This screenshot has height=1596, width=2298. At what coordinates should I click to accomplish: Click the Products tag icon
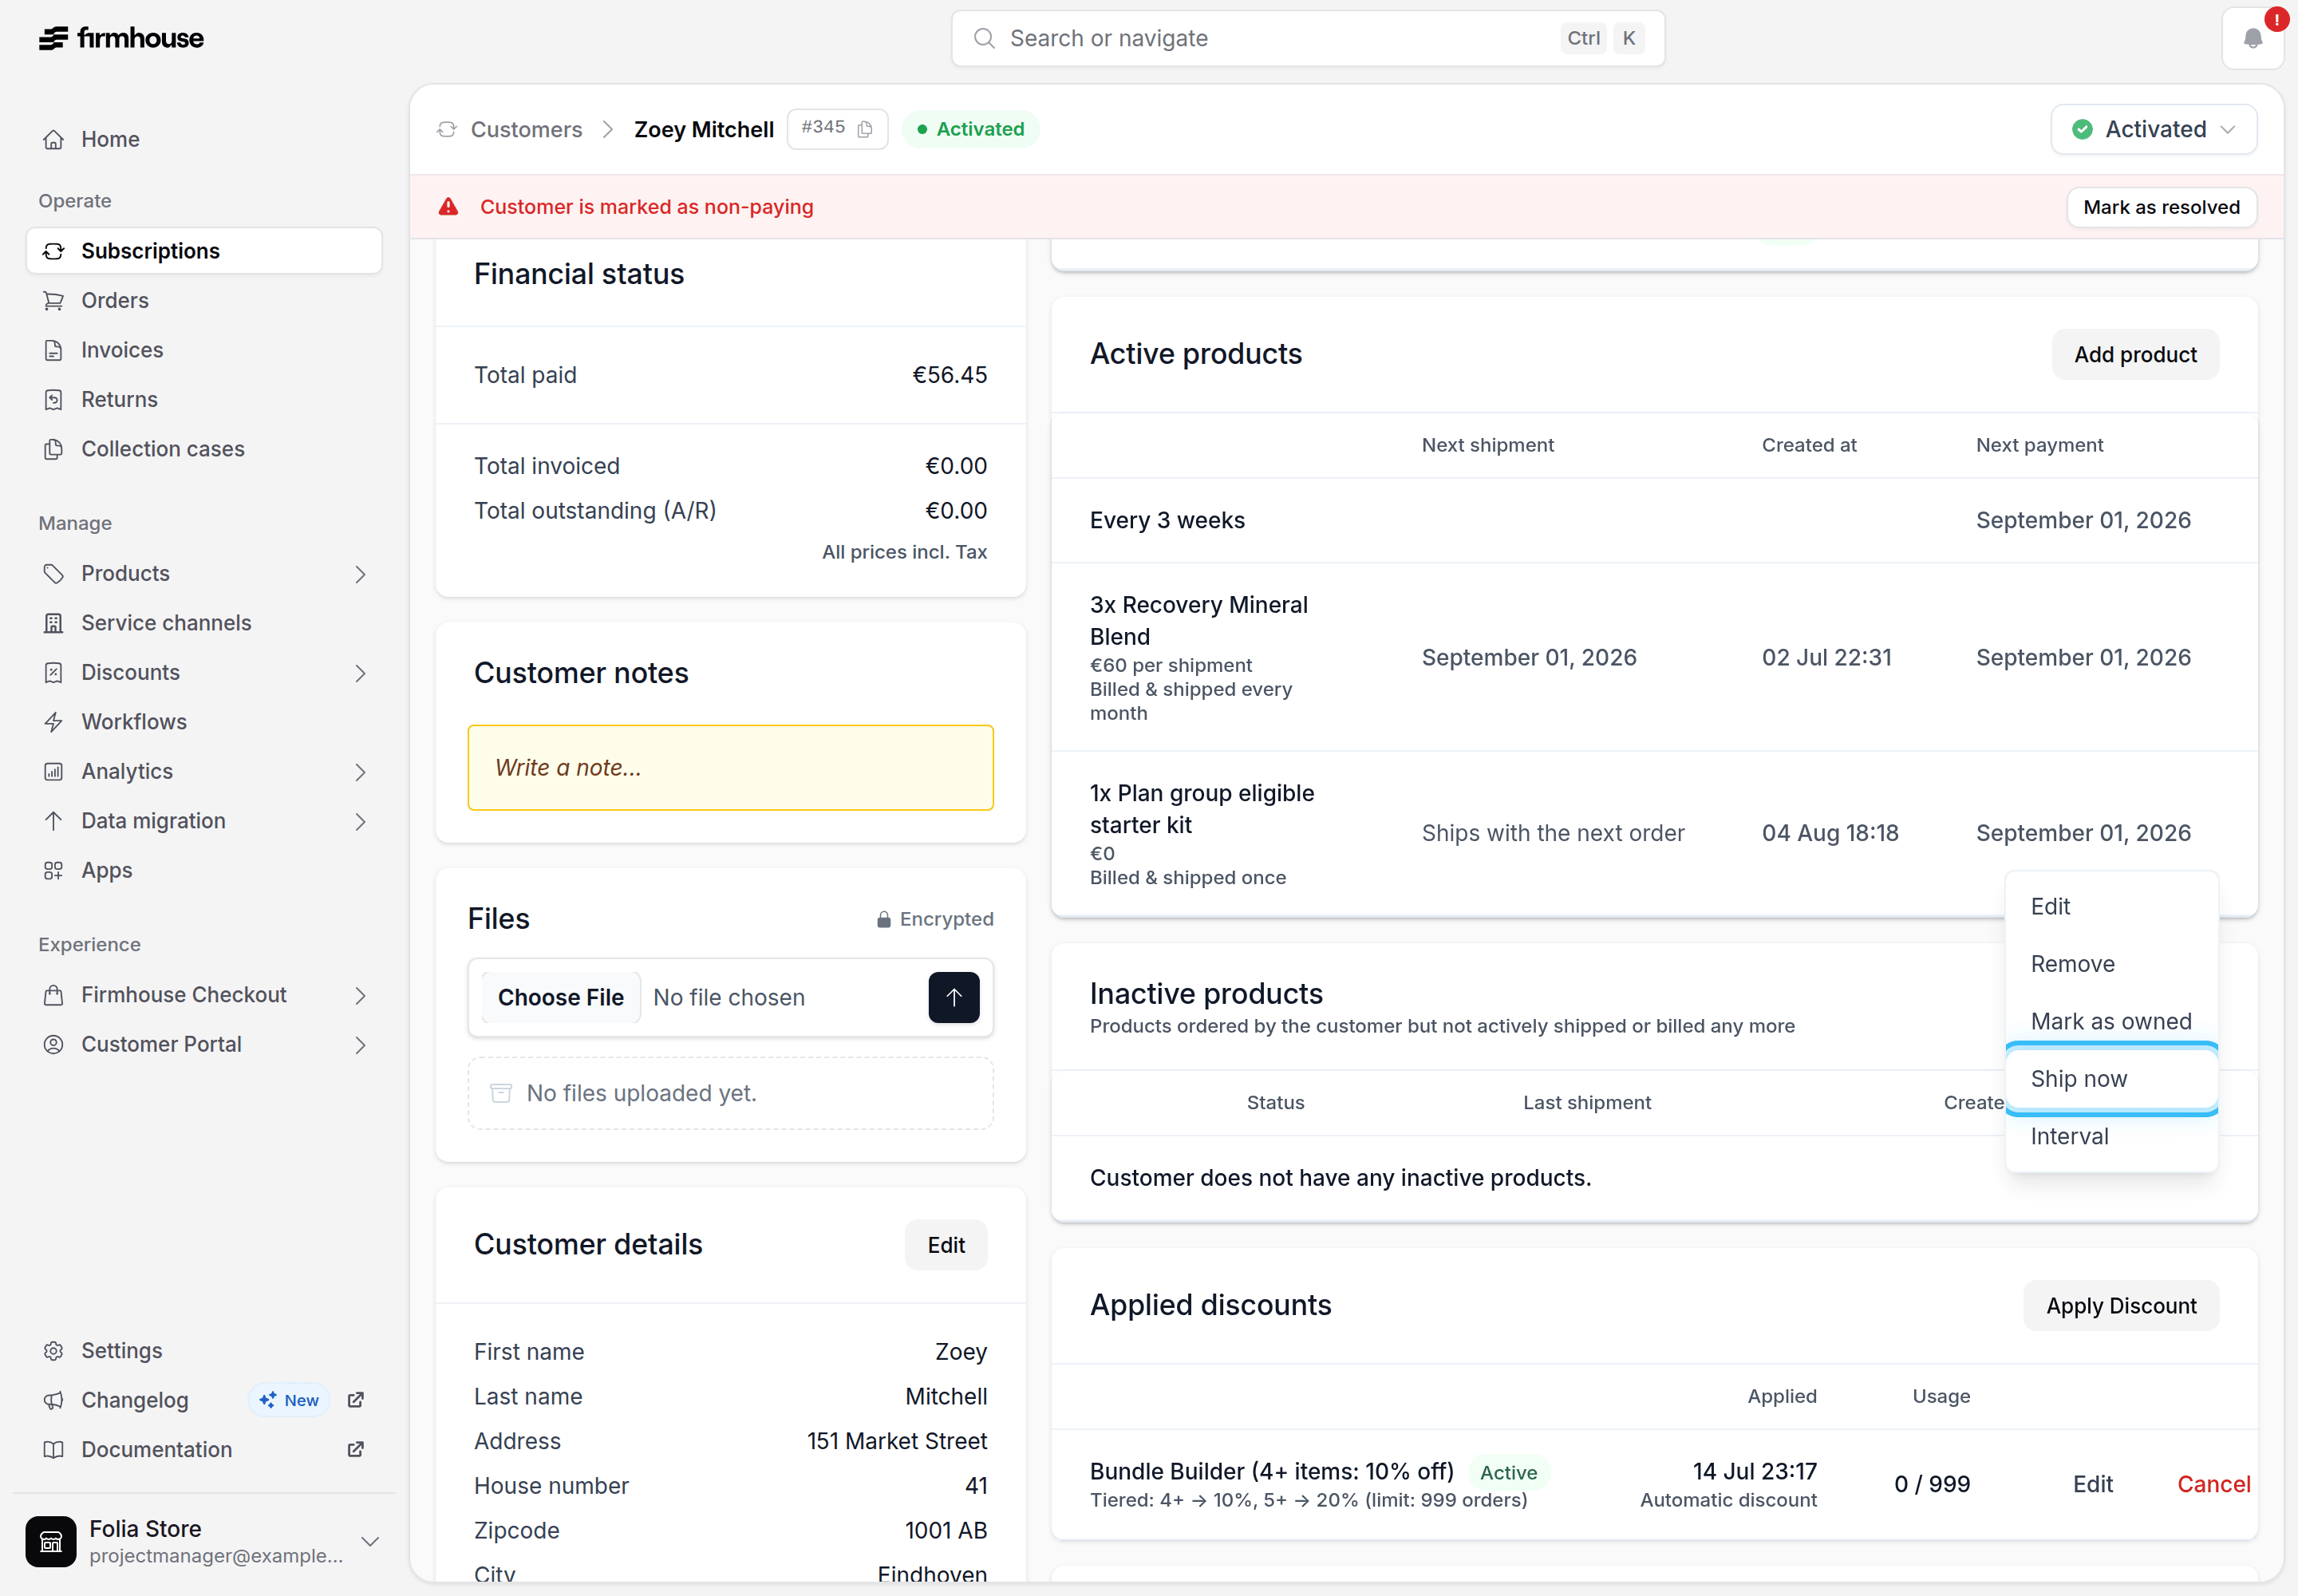point(54,573)
